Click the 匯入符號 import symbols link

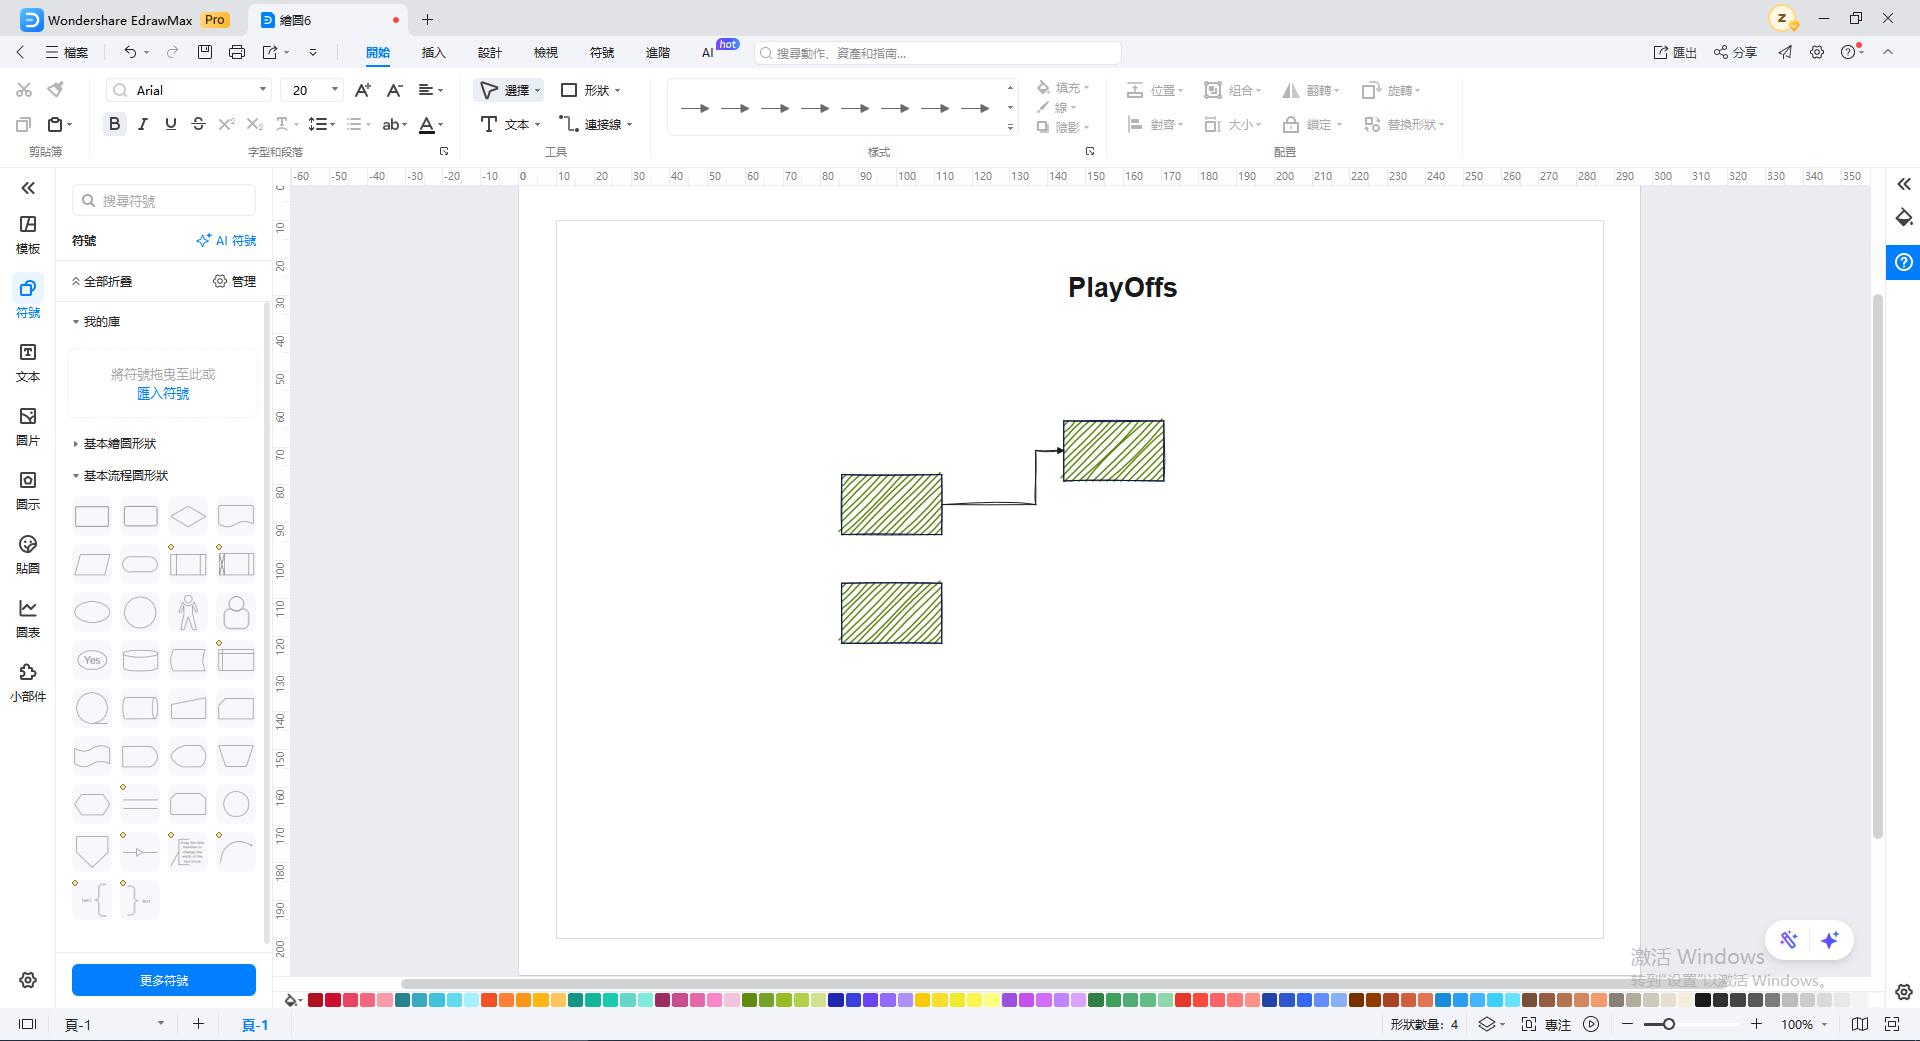(x=163, y=393)
